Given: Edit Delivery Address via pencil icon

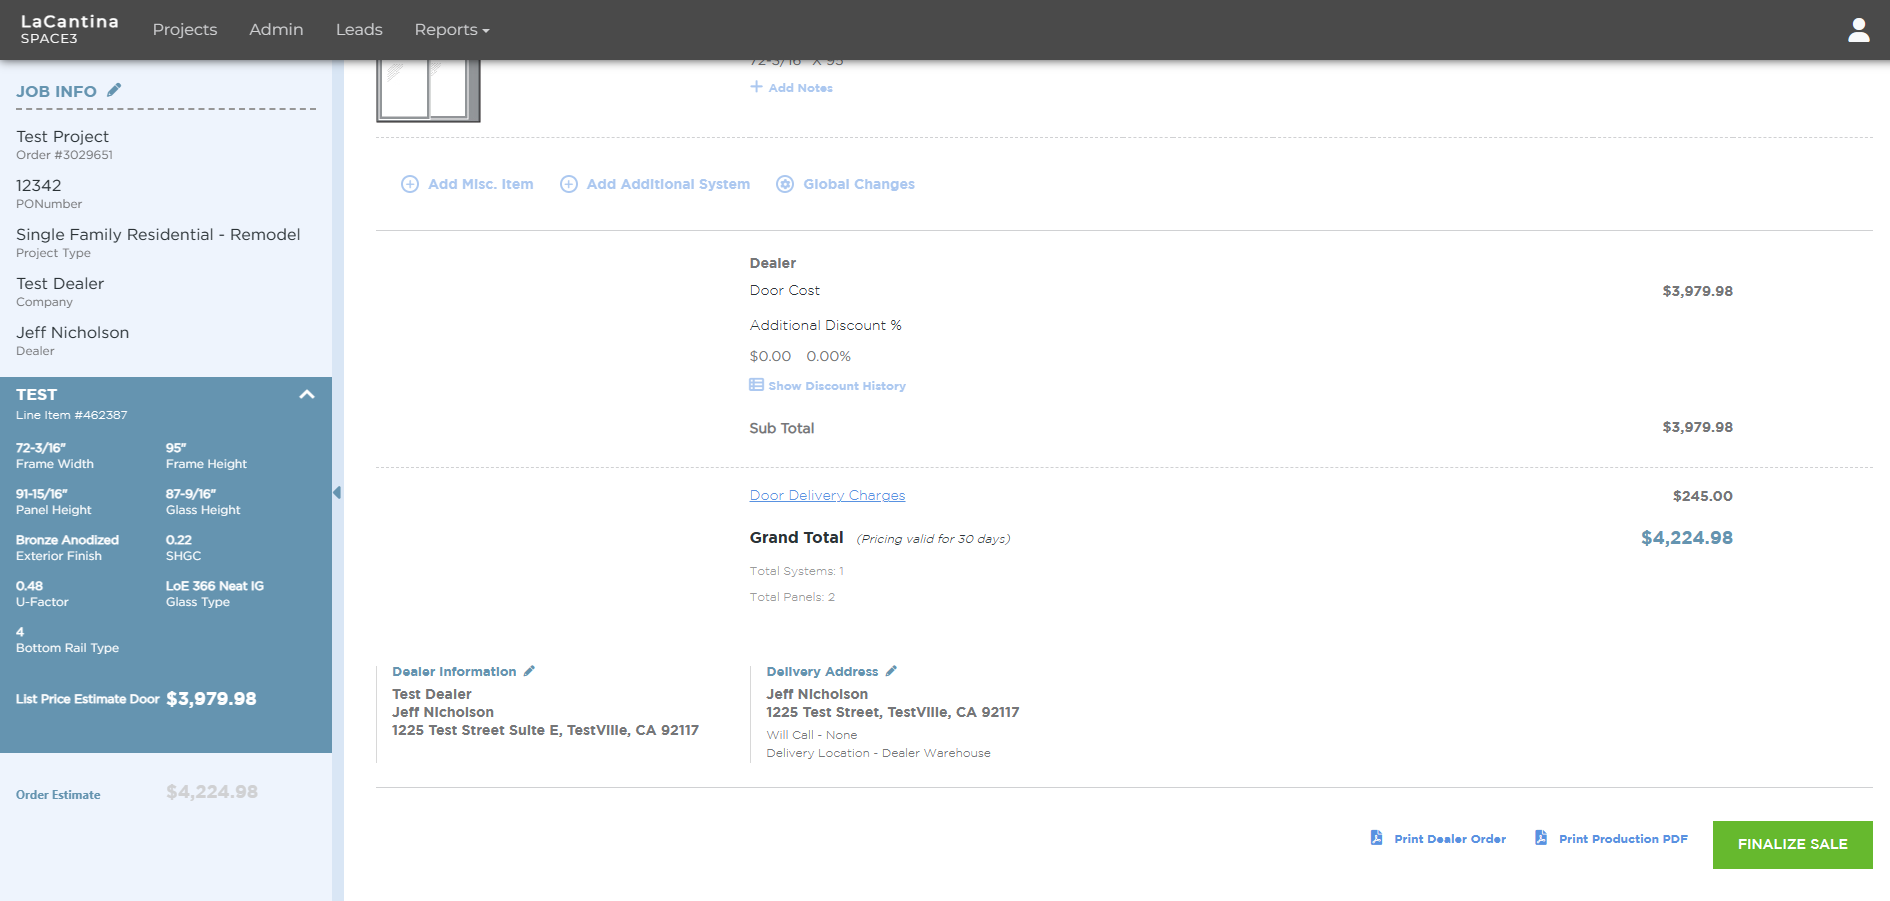Looking at the screenshot, I should 891,671.
